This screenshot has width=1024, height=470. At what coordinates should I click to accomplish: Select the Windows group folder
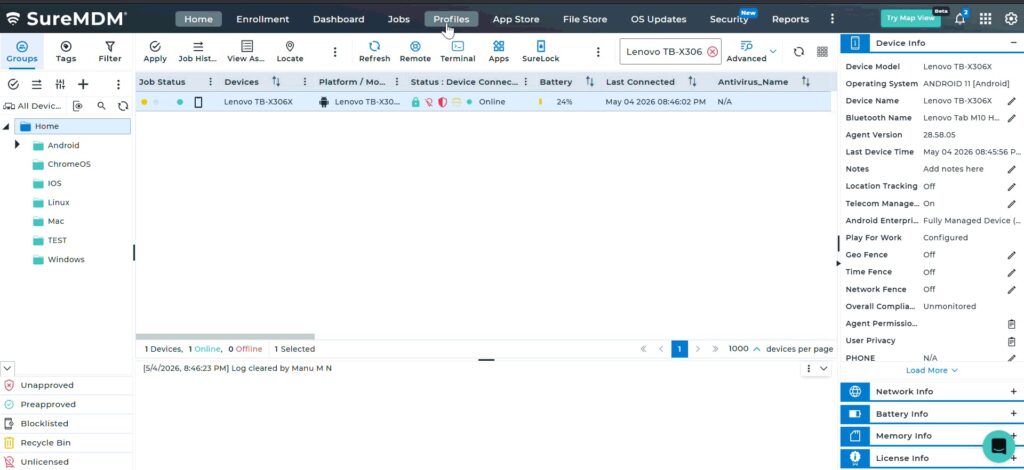coord(66,259)
